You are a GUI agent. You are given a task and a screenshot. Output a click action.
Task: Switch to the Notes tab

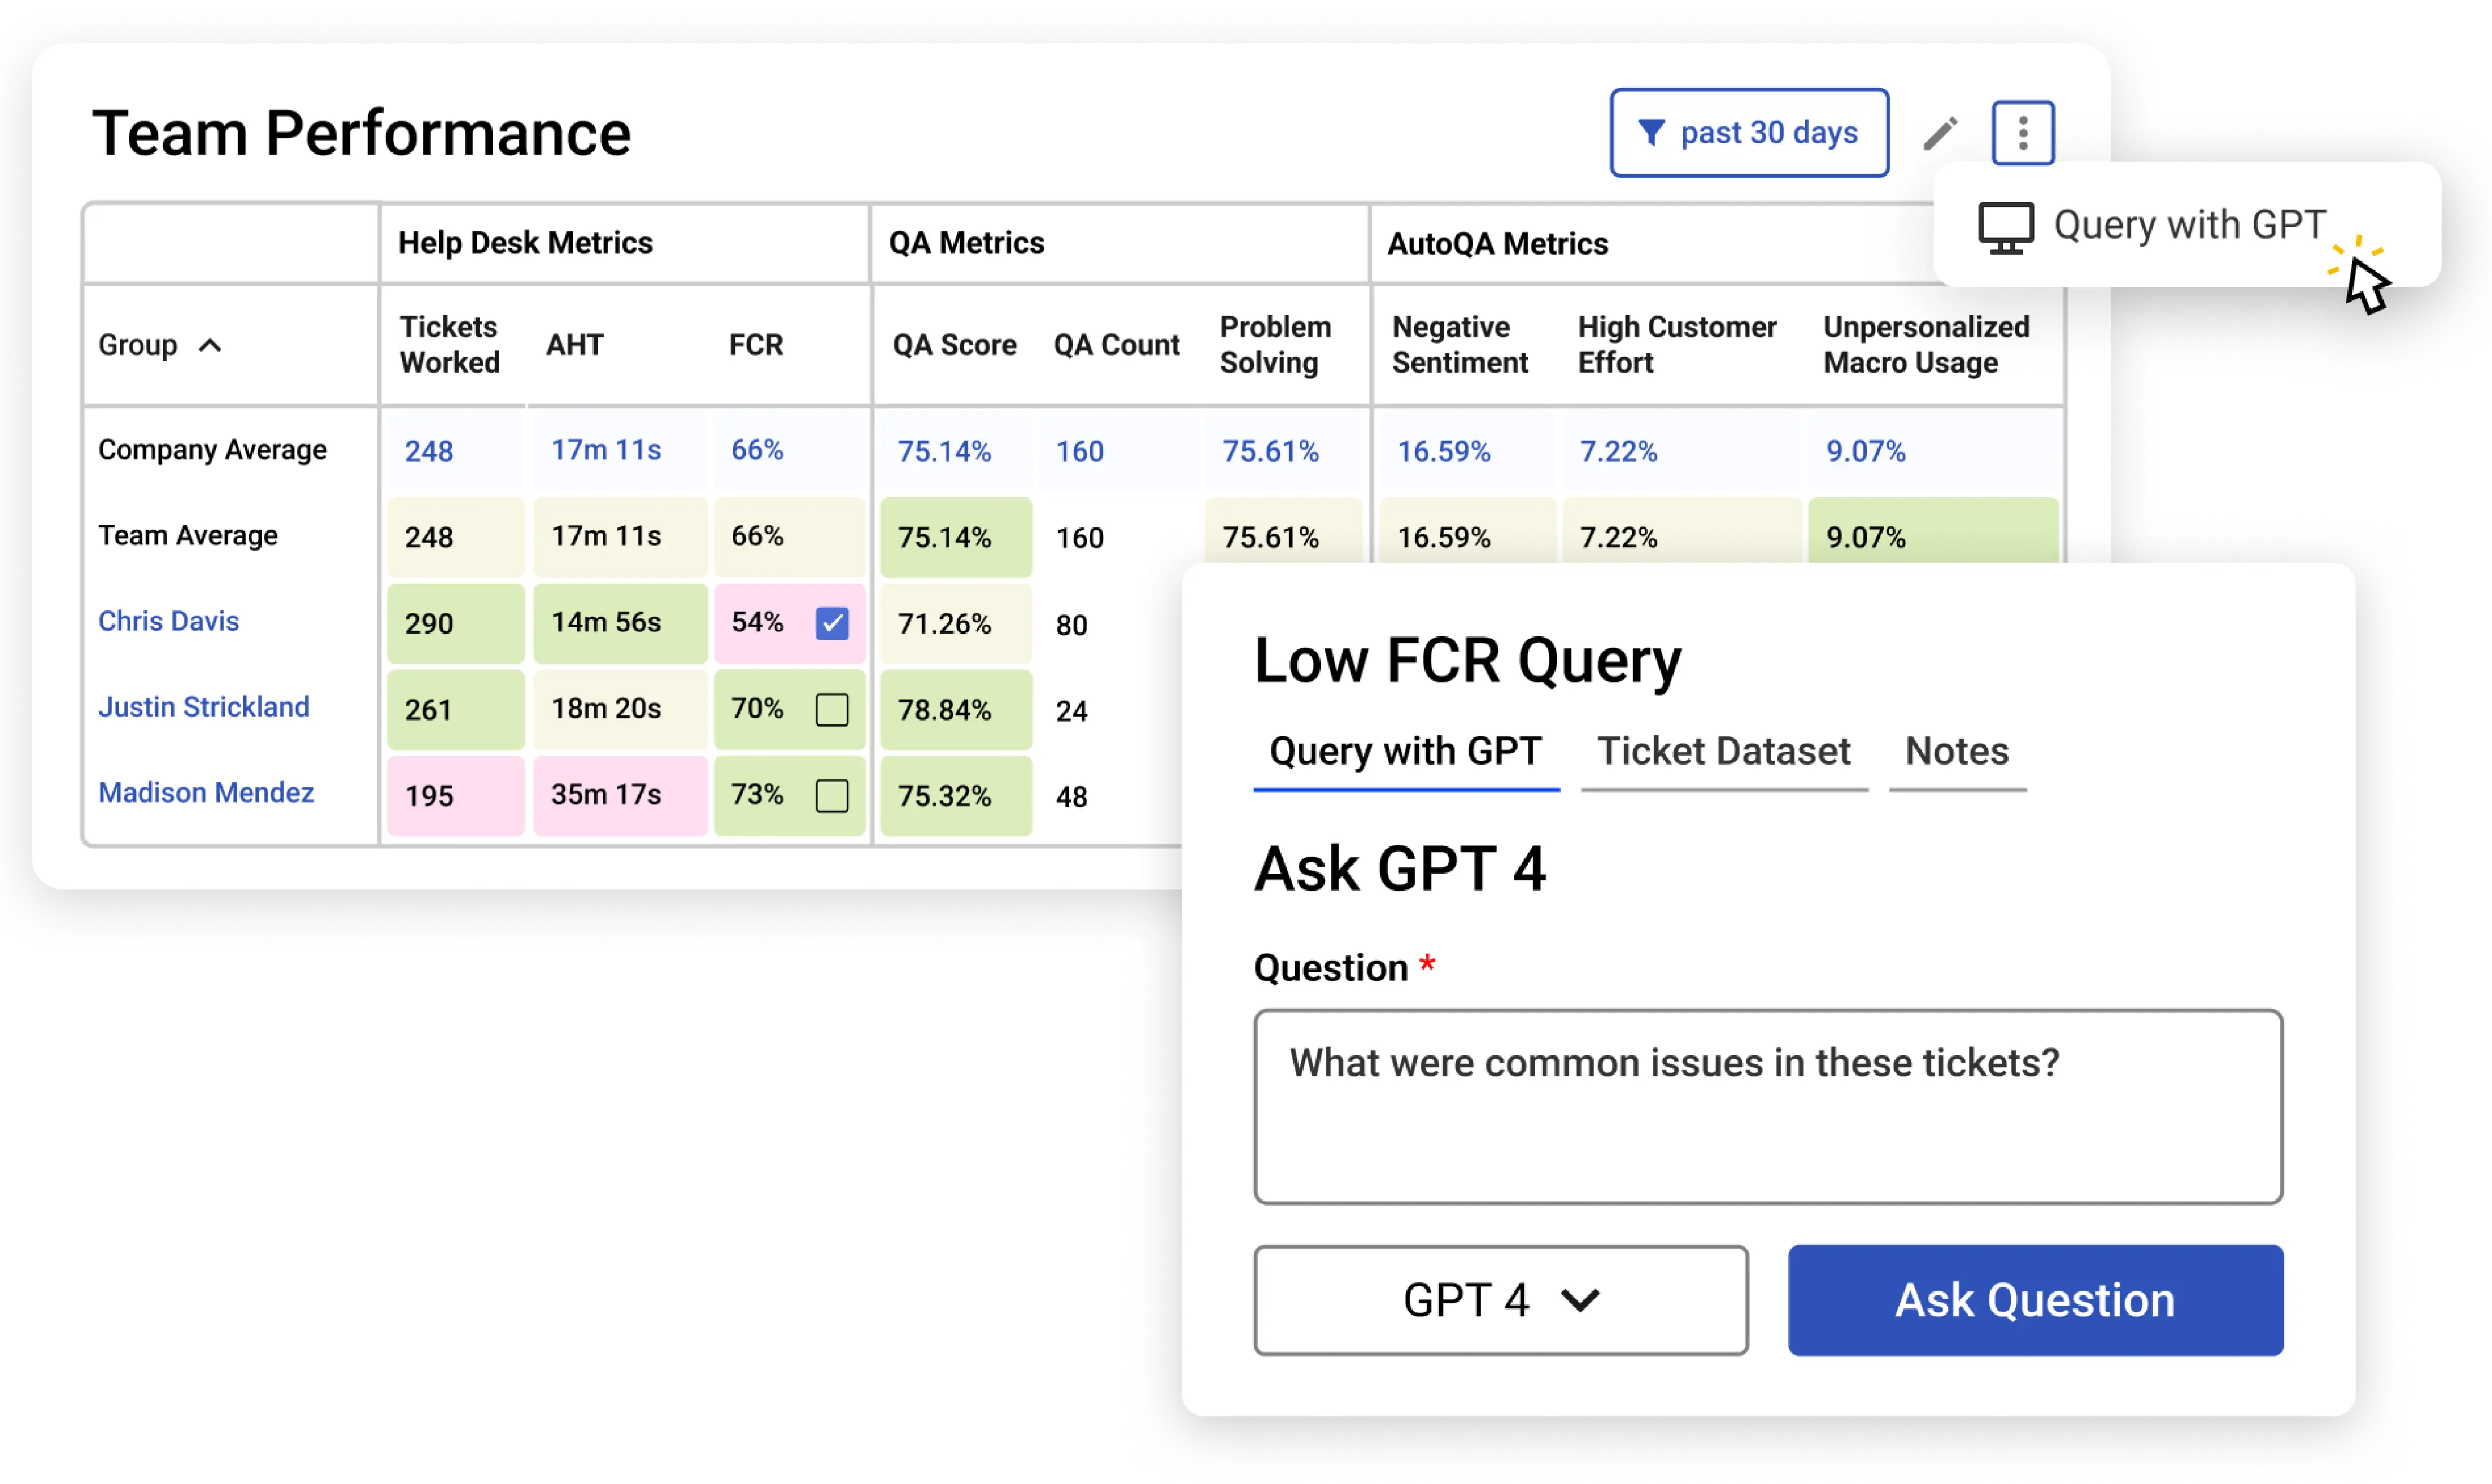1957,753
